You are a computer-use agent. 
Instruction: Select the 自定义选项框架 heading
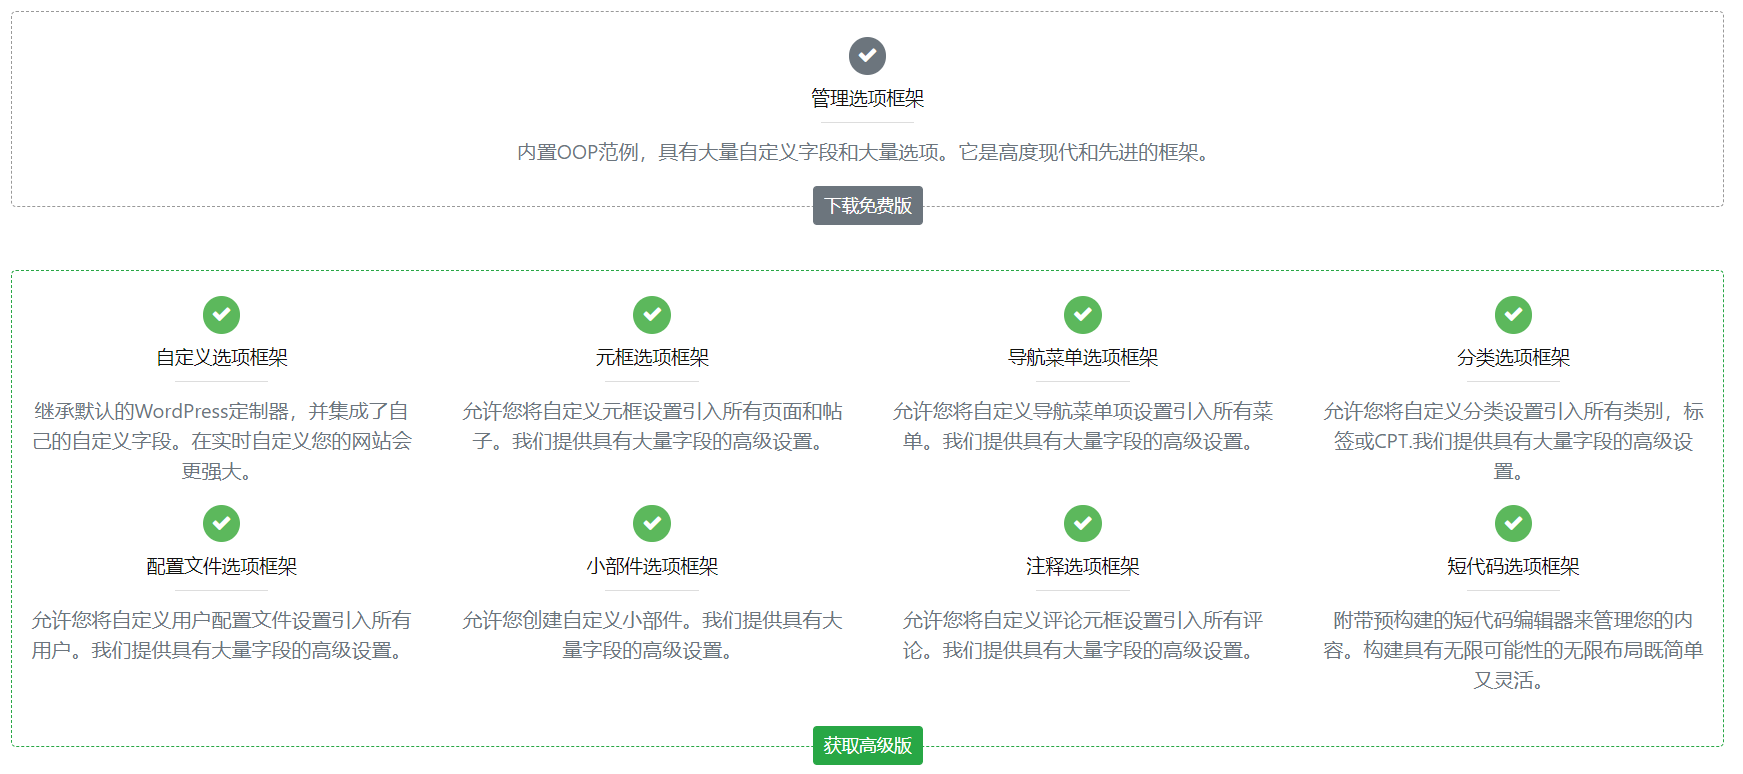pyautogui.click(x=221, y=357)
